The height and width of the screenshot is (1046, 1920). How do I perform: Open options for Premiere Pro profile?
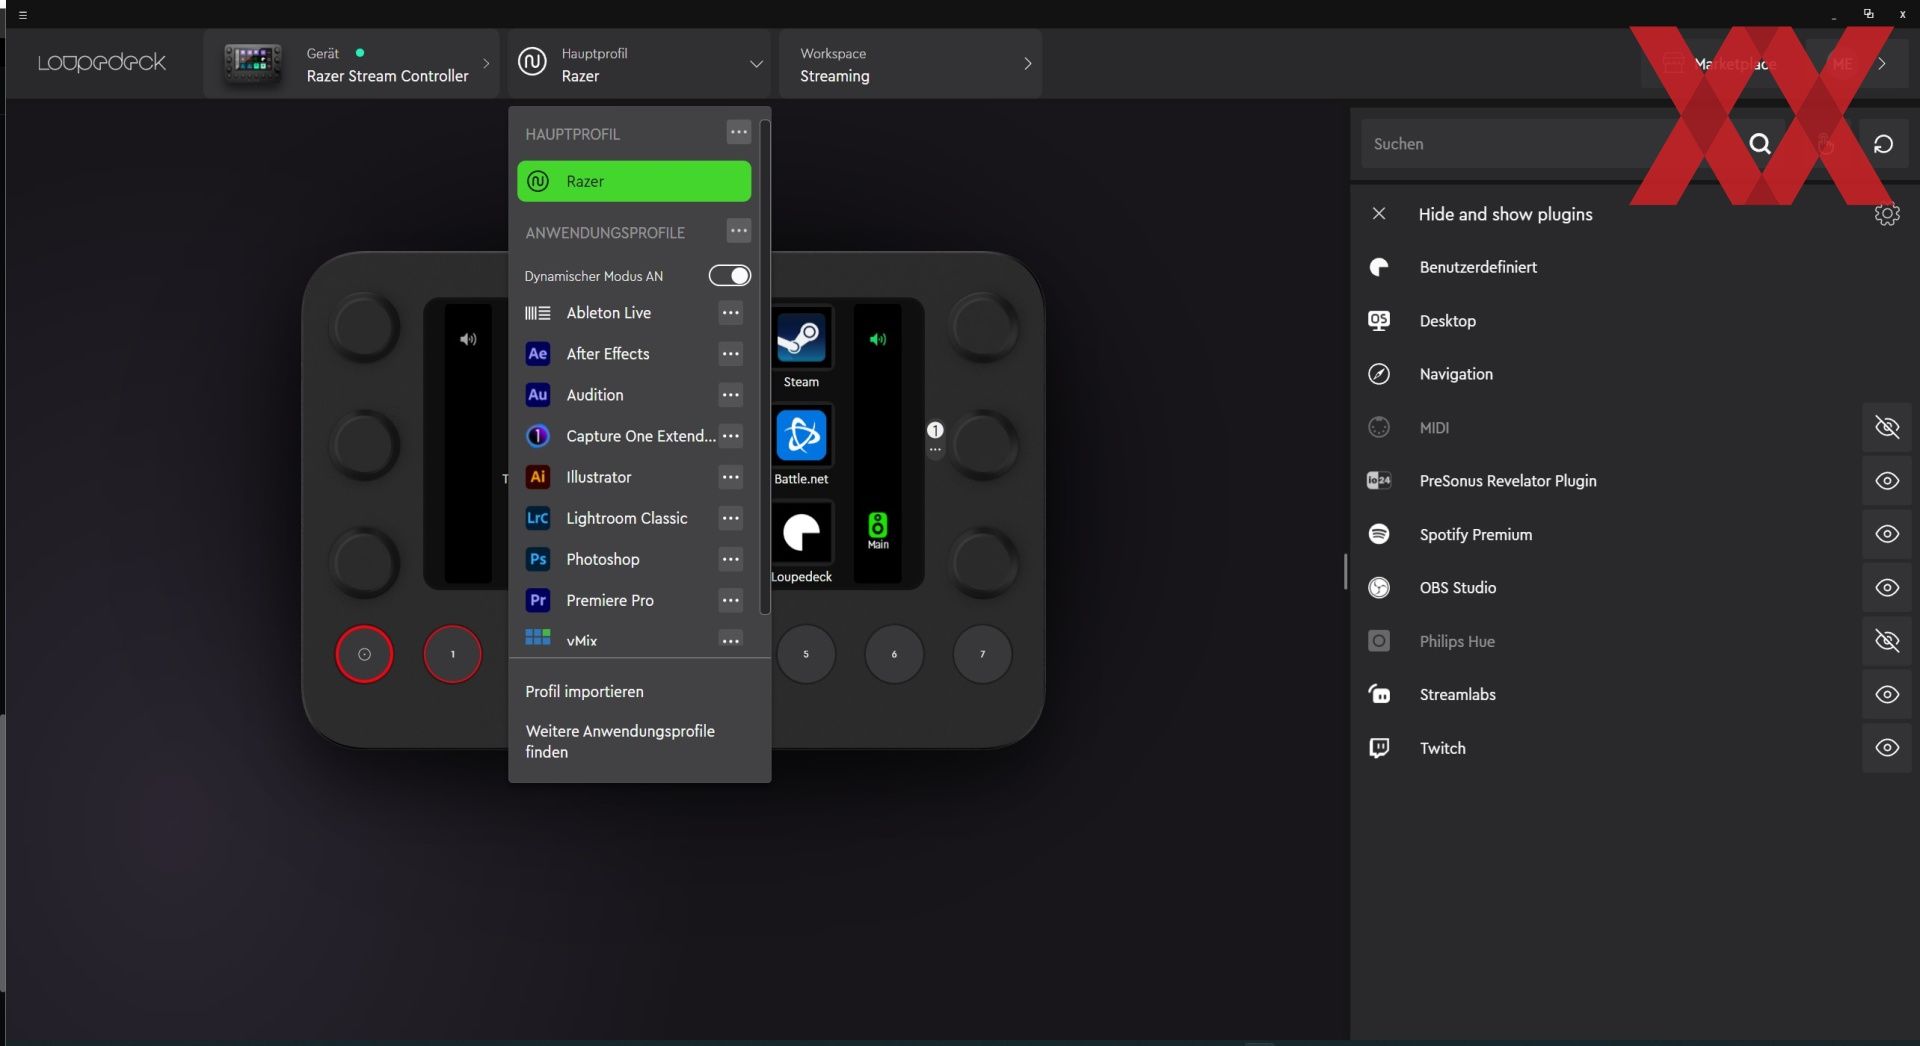[731, 600]
